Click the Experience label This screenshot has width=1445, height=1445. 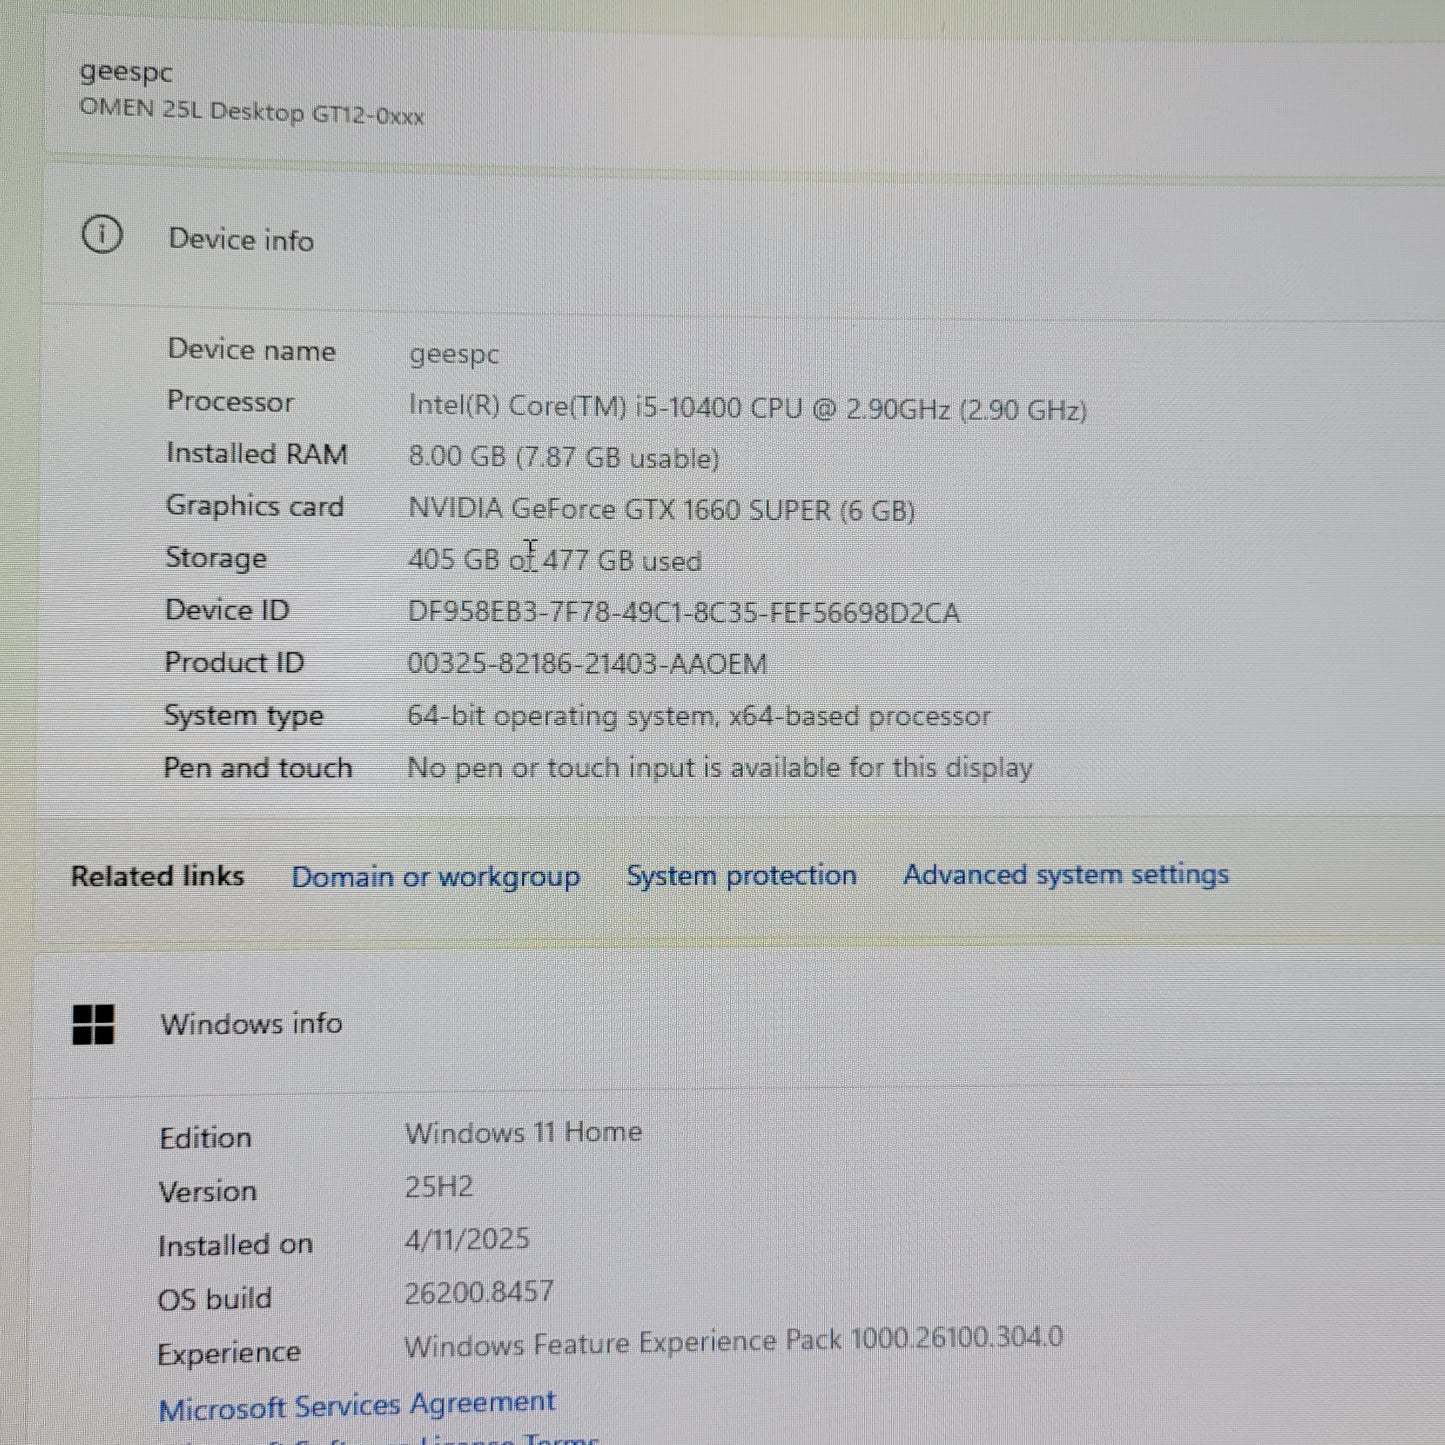(x=229, y=1353)
